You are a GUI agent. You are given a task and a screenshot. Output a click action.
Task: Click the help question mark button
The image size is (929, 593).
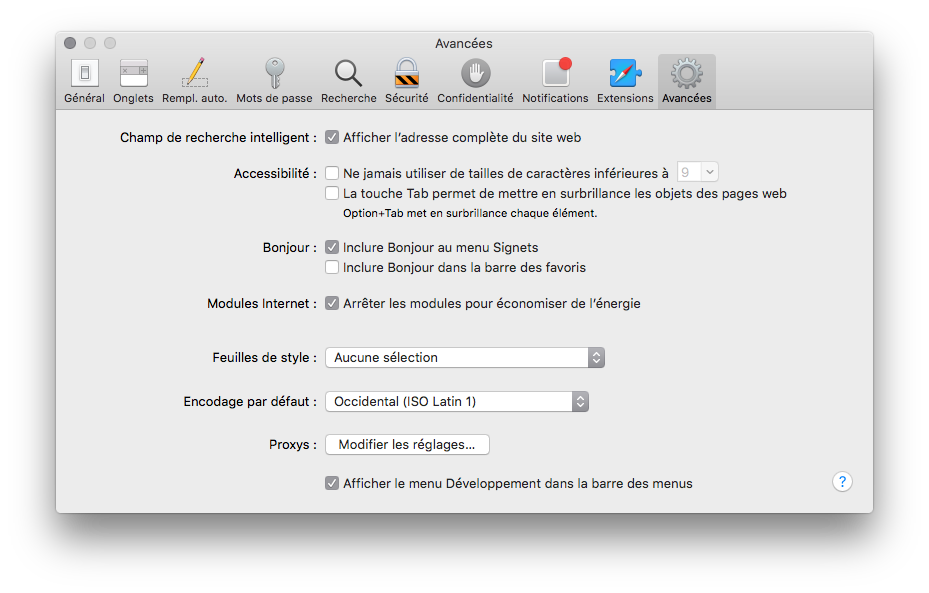842,482
